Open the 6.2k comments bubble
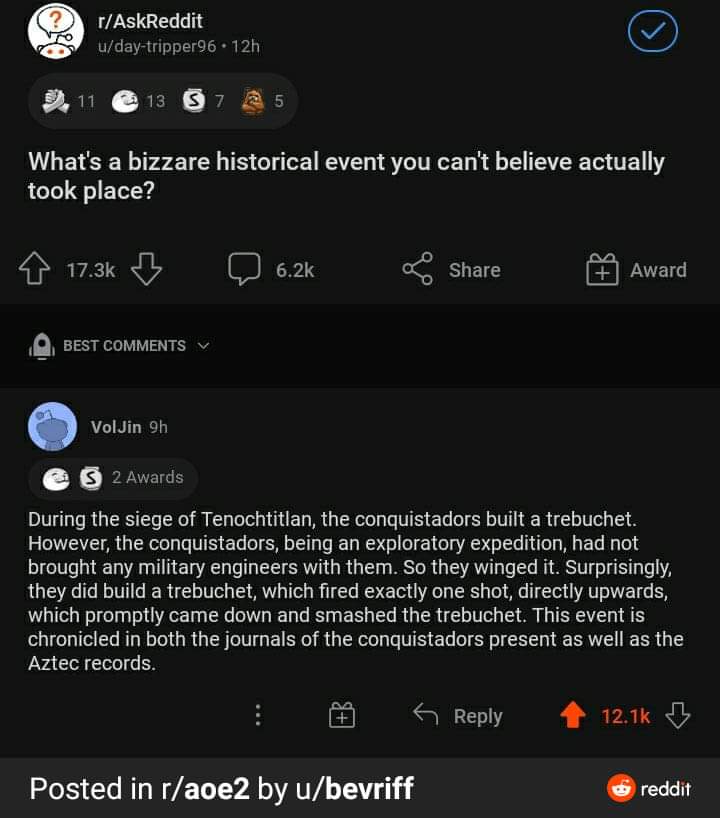This screenshot has height=818, width=720. point(244,269)
